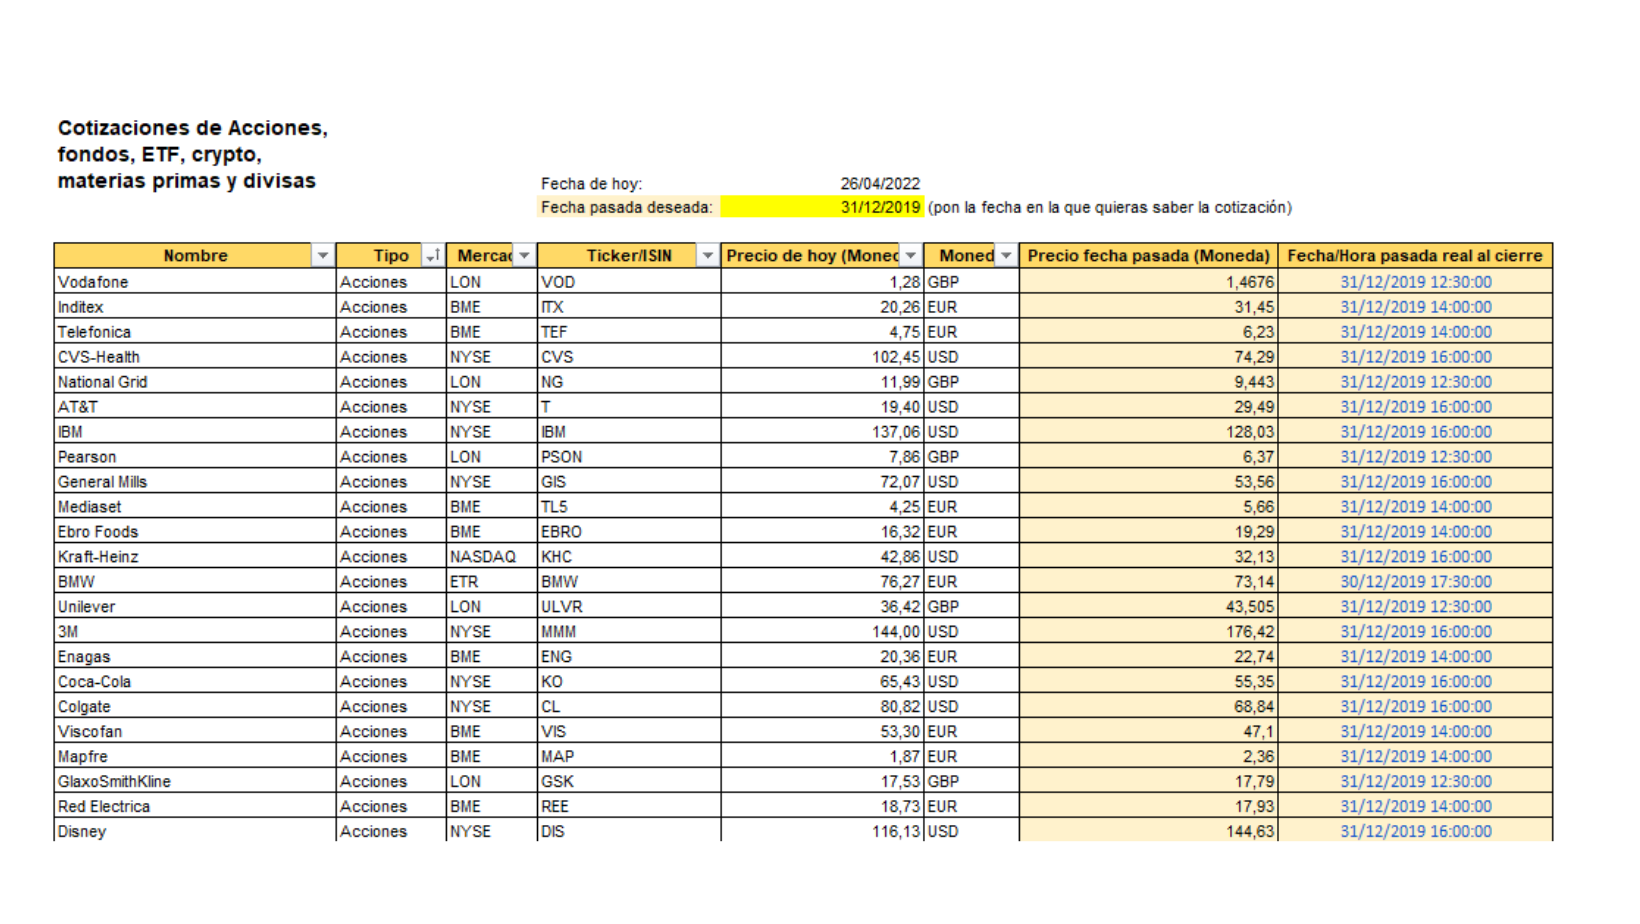The height and width of the screenshot is (924, 1640).
Task: Click the 30/12/2019 closing date on the BMW row
Action: pyautogui.click(x=1416, y=581)
